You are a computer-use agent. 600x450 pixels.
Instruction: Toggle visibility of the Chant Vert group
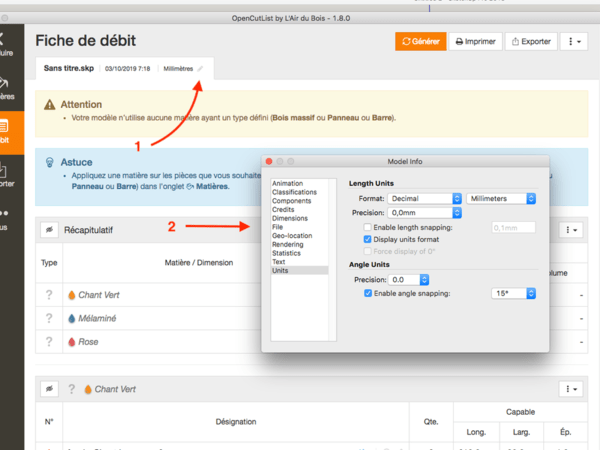(49, 389)
